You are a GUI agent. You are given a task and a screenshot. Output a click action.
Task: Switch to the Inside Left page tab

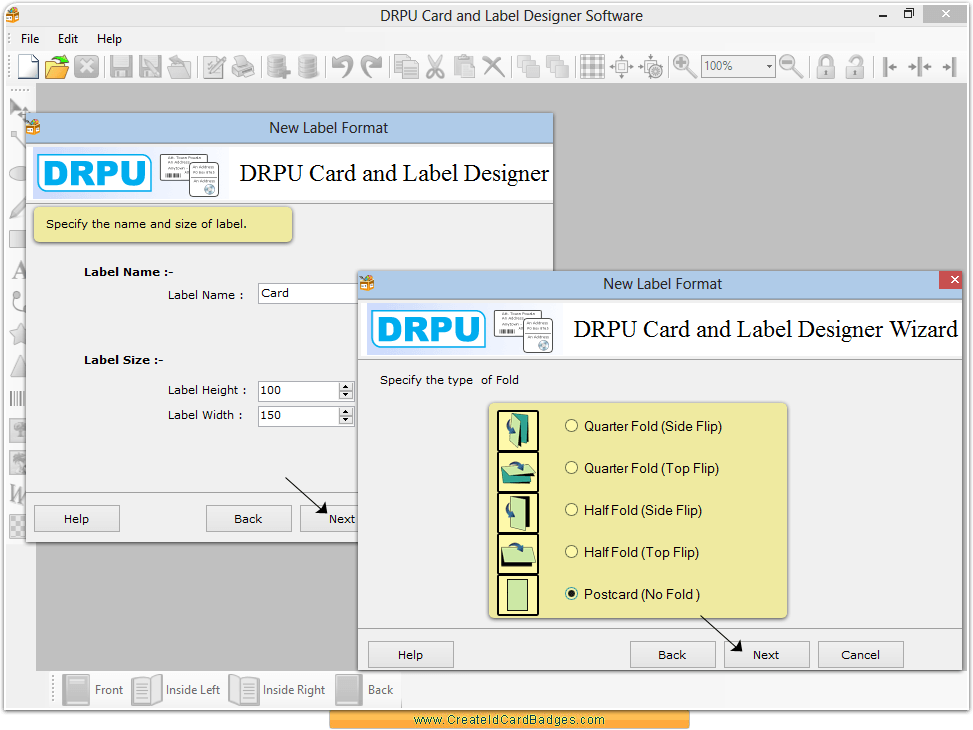[x=176, y=690]
